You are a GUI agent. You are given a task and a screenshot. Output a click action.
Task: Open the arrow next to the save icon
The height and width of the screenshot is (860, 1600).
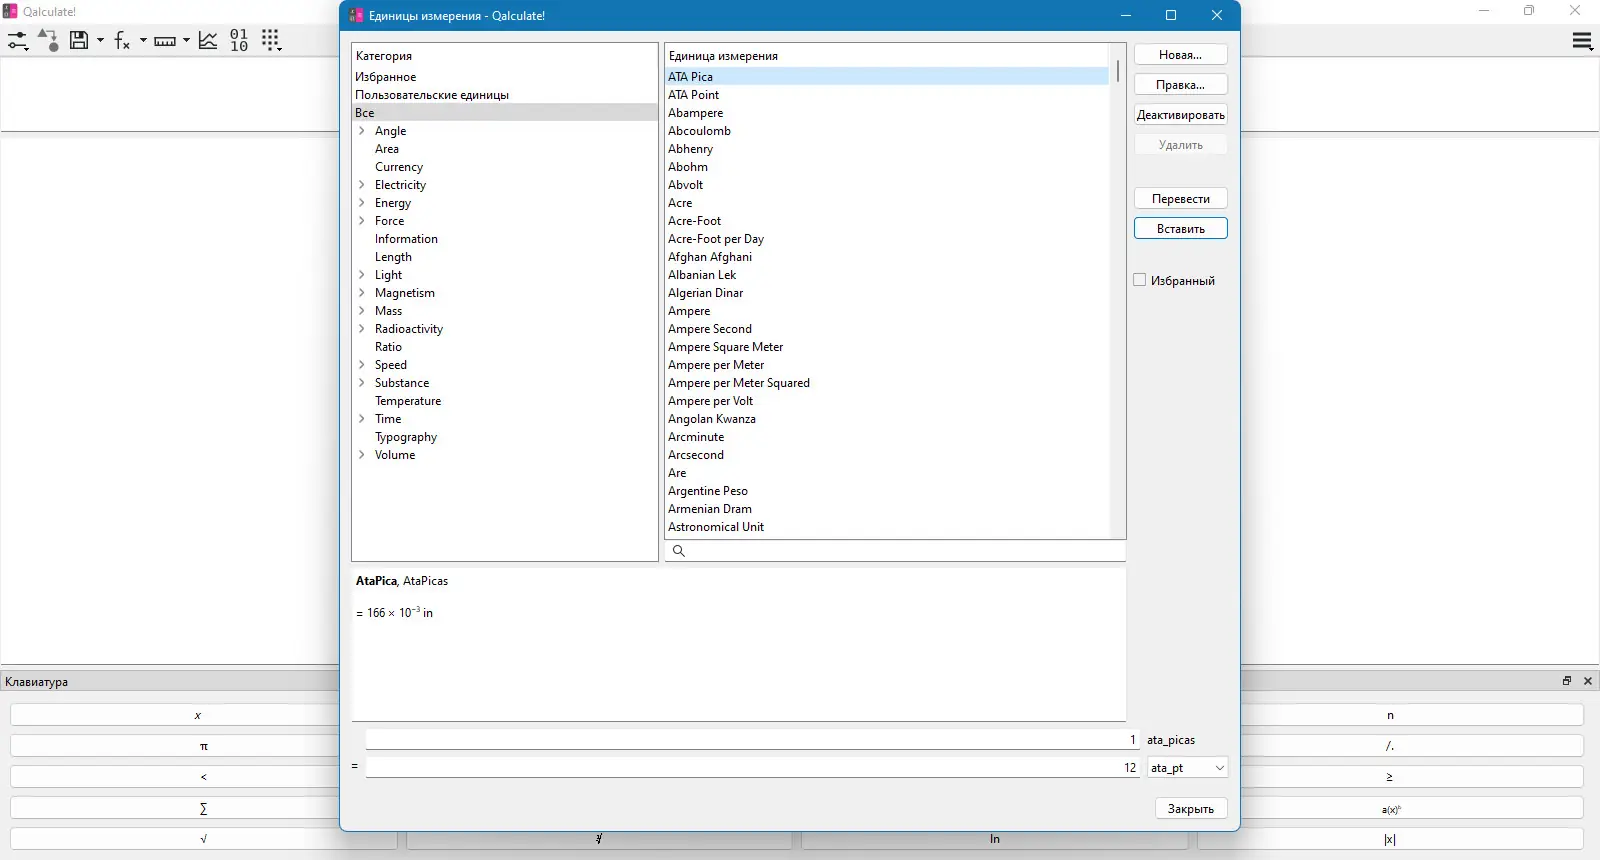click(x=100, y=40)
